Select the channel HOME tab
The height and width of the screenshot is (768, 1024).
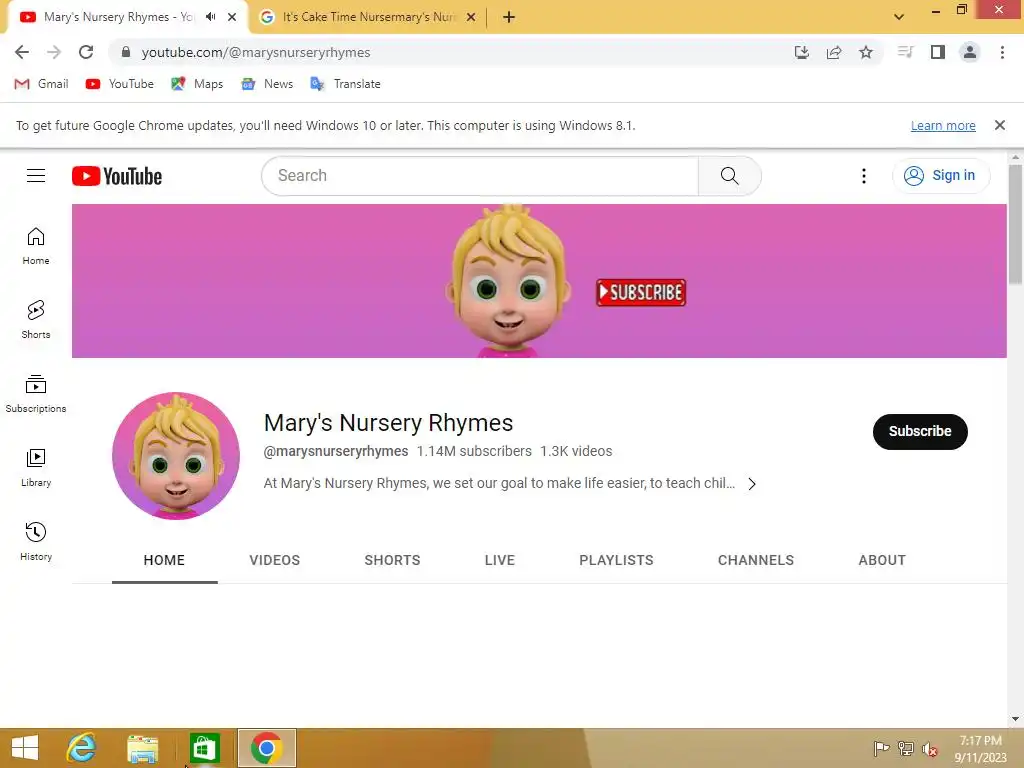coord(165,560)
